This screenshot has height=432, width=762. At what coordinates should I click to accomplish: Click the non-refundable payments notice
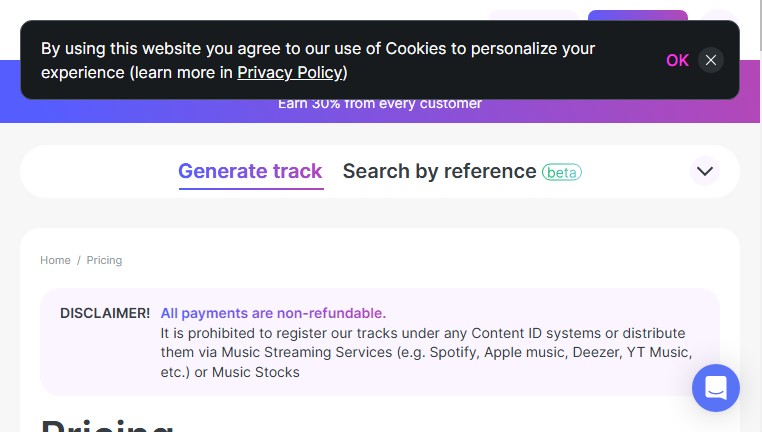click(x=273, y=313)
